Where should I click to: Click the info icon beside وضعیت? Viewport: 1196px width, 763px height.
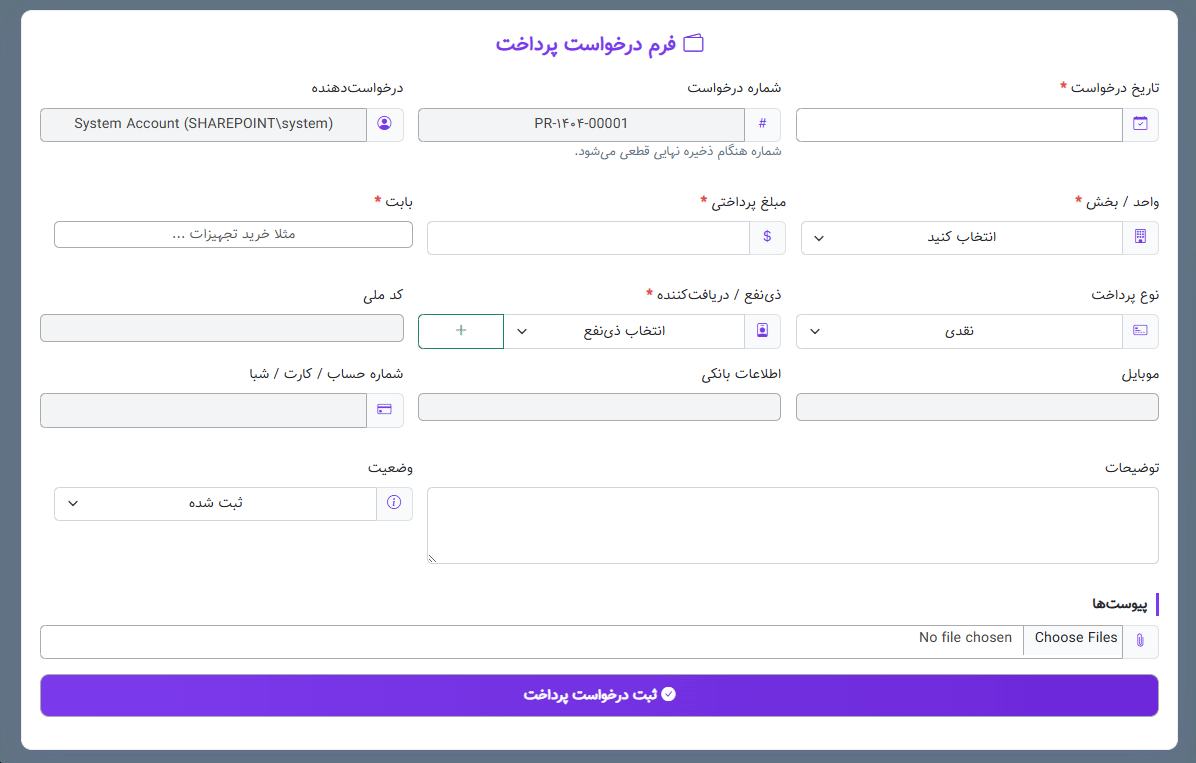pos(394,503)
